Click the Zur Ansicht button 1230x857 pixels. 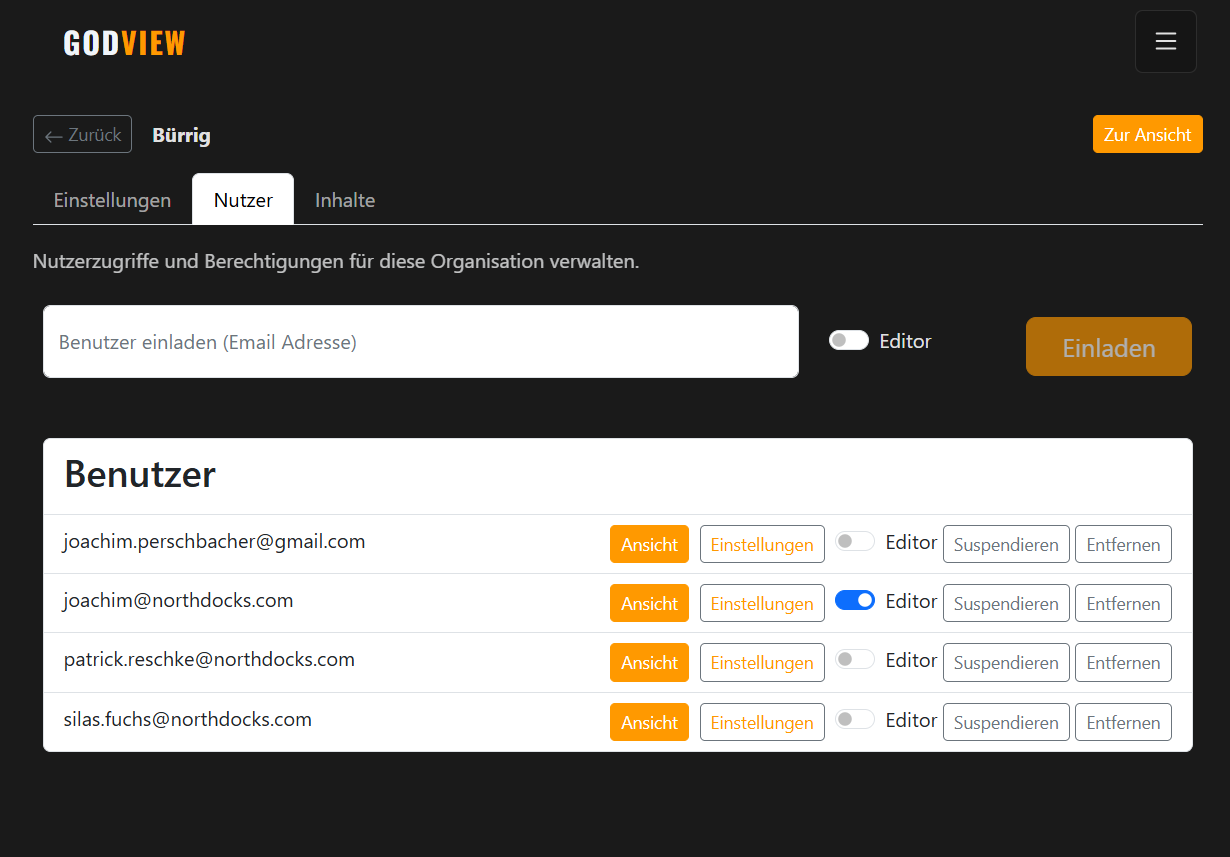1147,133
